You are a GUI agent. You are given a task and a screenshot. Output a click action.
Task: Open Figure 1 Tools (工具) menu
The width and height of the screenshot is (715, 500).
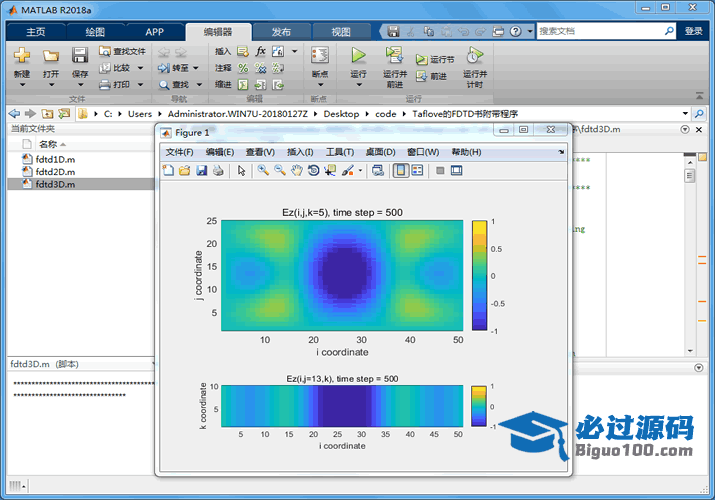(340, 152)
